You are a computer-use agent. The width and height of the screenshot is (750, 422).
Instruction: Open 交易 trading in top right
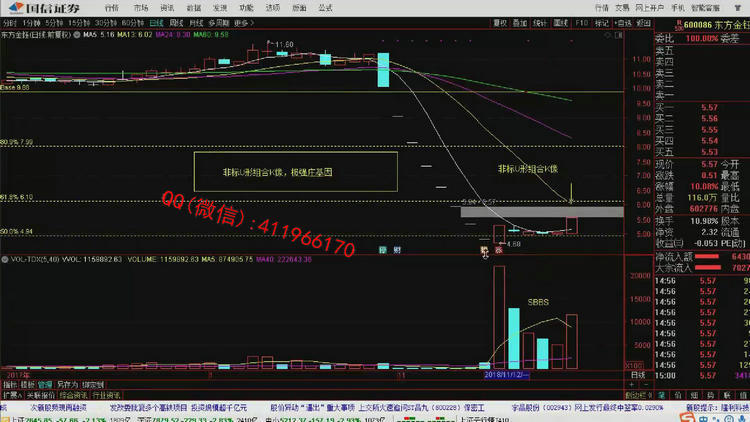click(622, 8)
